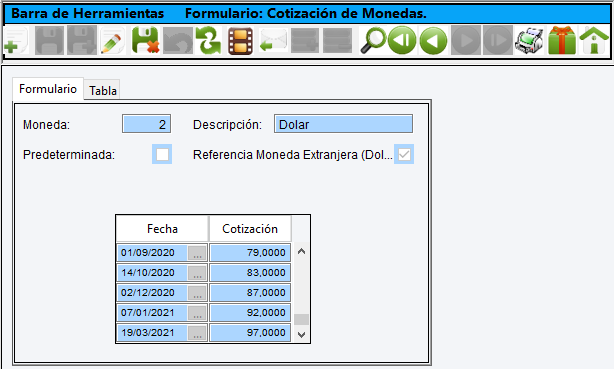The width and height of the screenshot is (614, 369).
Task: Select the date cell 02/12/2020
Action: tap(152, 293)
